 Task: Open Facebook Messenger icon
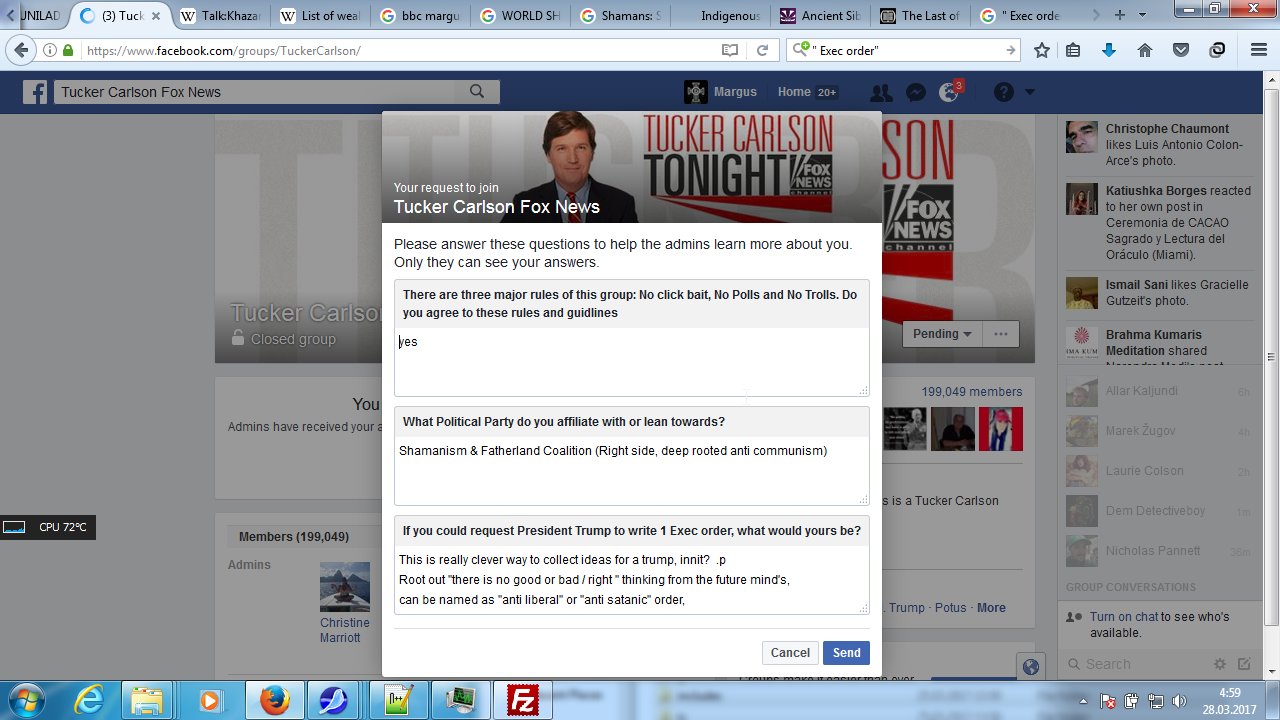coord(915,92)
